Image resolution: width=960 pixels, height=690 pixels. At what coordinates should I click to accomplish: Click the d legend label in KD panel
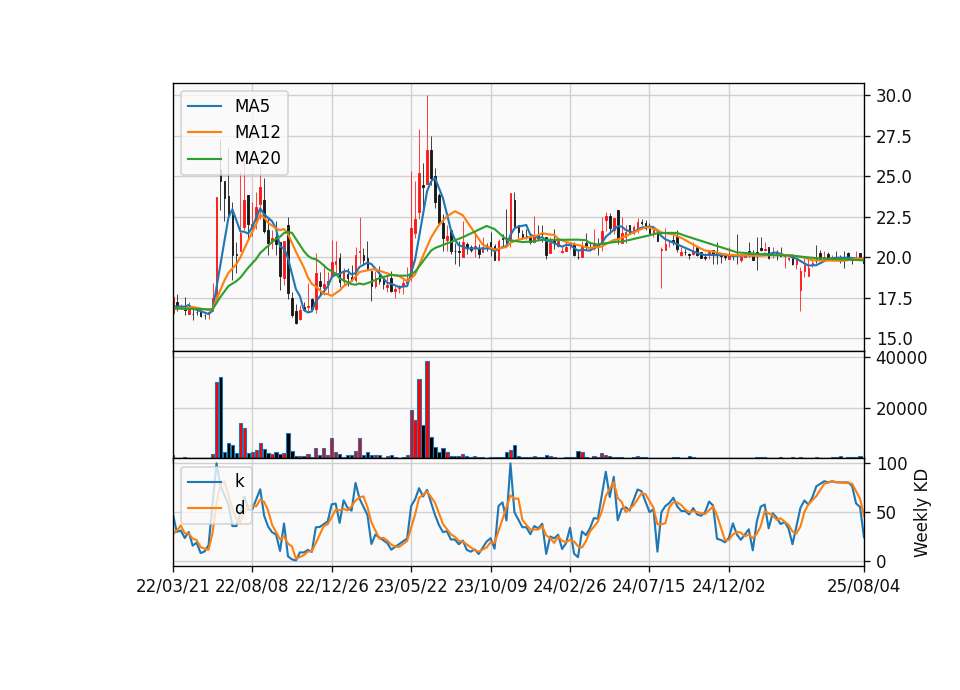(x=239, y=508)
